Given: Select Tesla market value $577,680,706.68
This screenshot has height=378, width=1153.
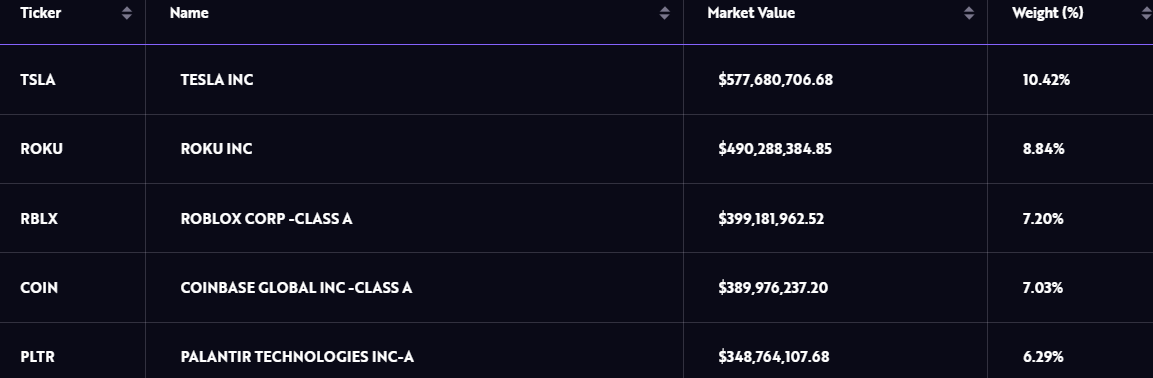Looking at the screenshot, I should (x=776, y=80).
